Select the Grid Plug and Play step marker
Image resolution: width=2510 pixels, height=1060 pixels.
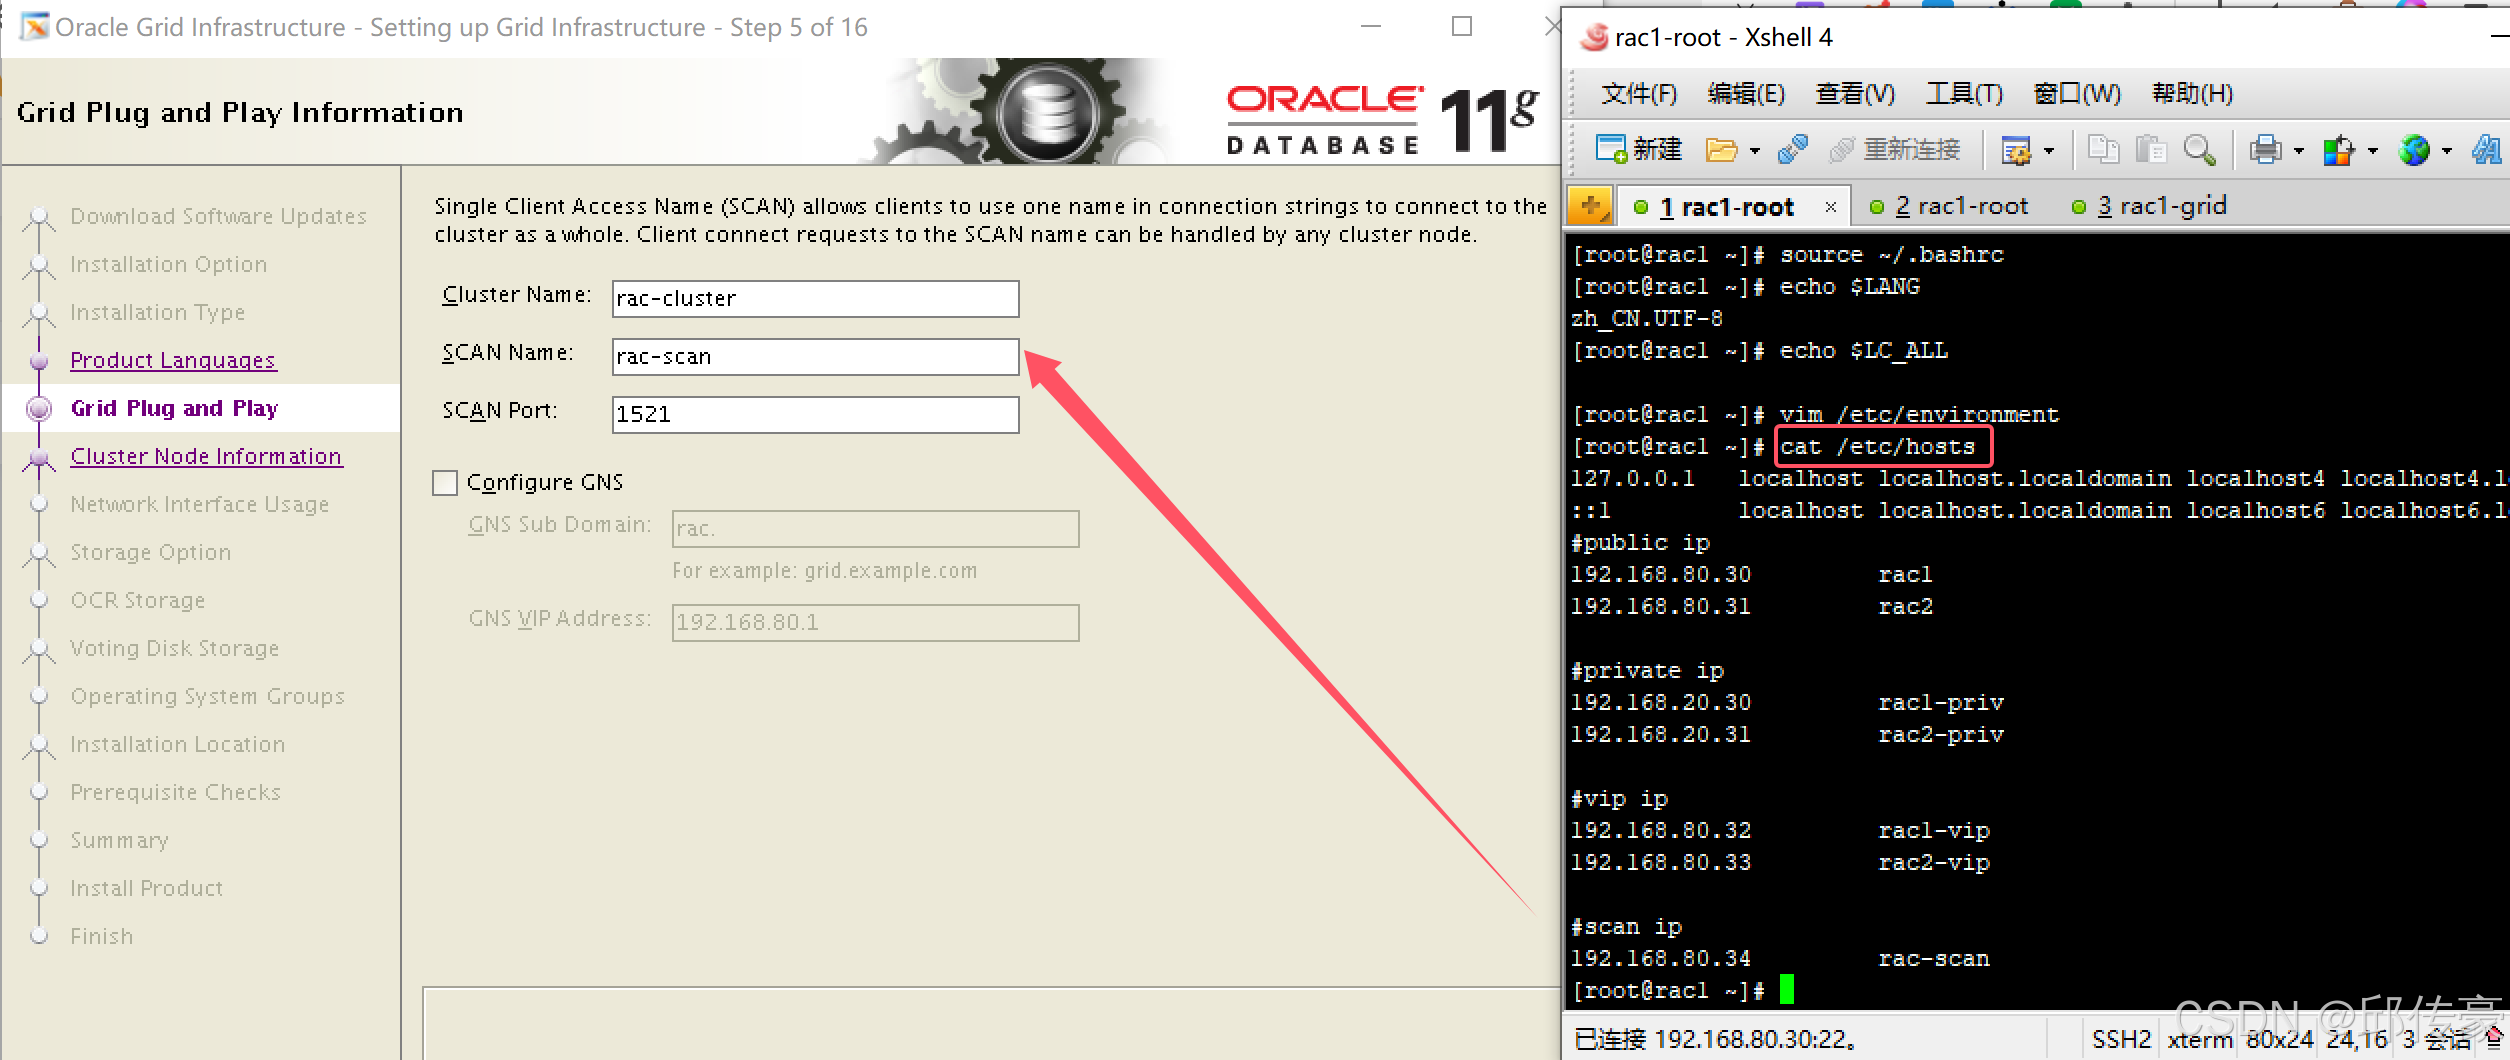[x=40, y=408]
